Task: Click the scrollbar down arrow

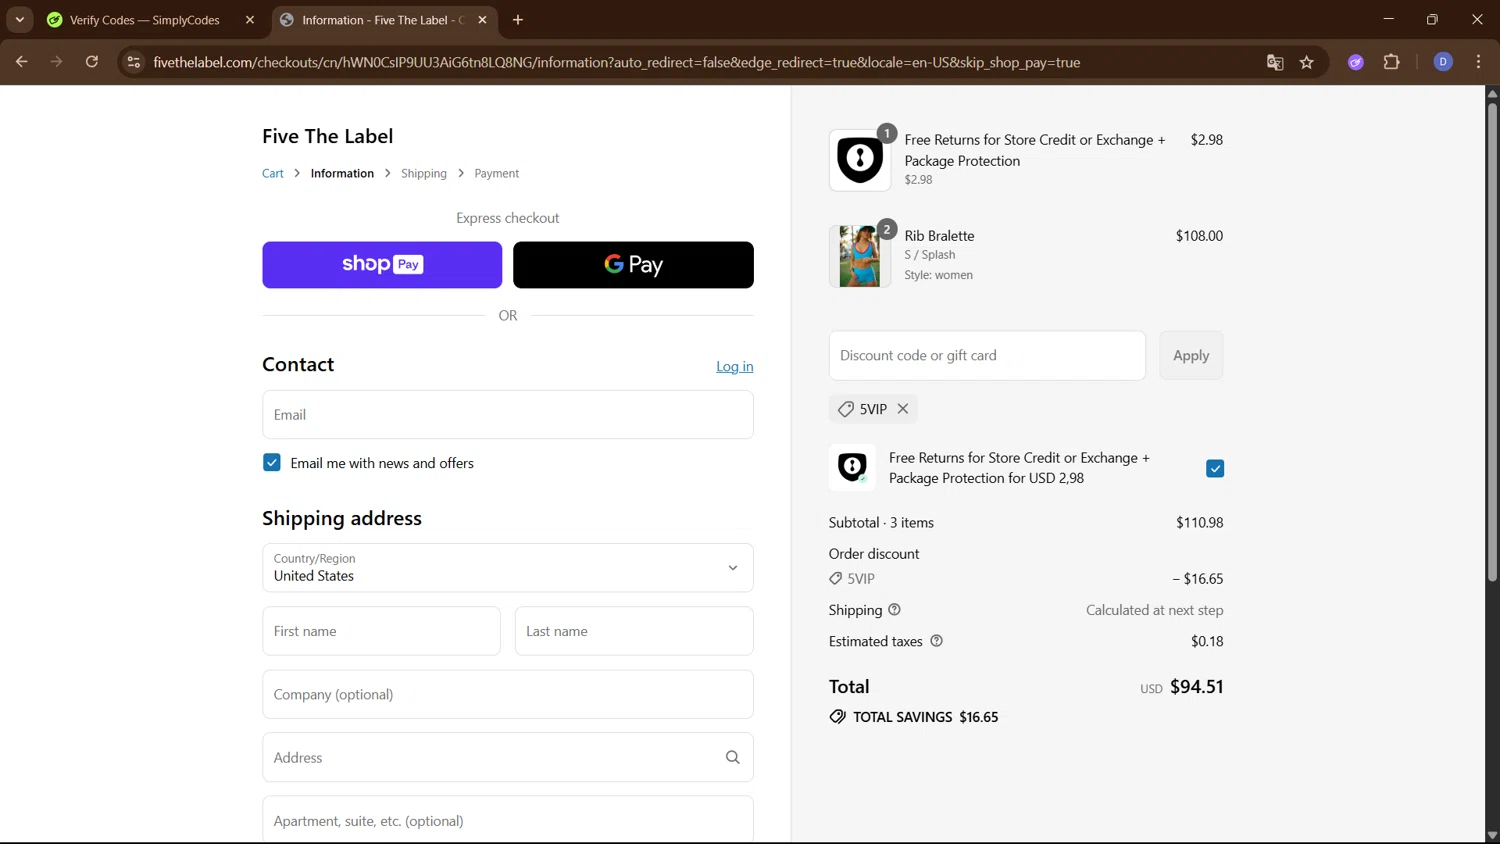Action: [1492, 835]
